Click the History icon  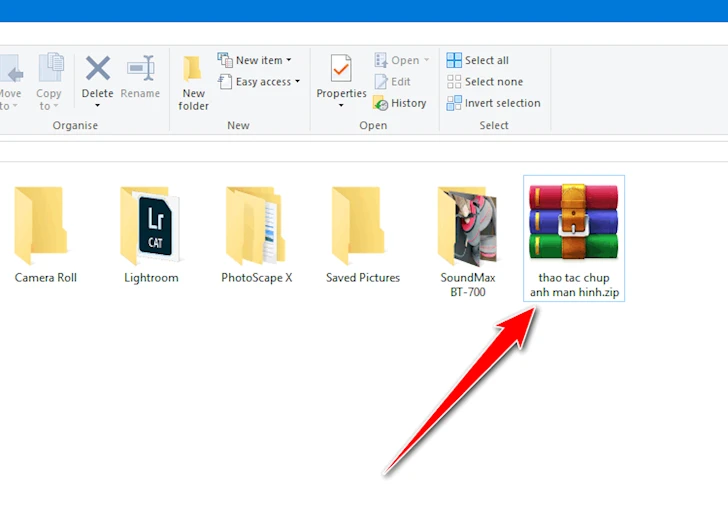click(380, 103)
